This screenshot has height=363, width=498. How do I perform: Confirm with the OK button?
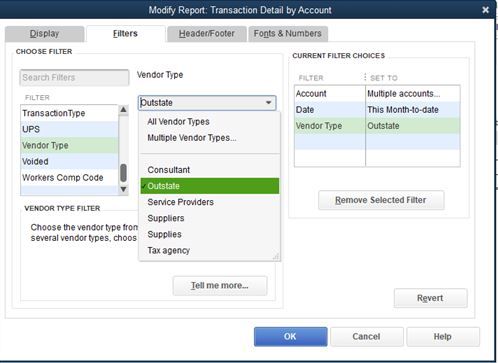(x=290, y=337)
